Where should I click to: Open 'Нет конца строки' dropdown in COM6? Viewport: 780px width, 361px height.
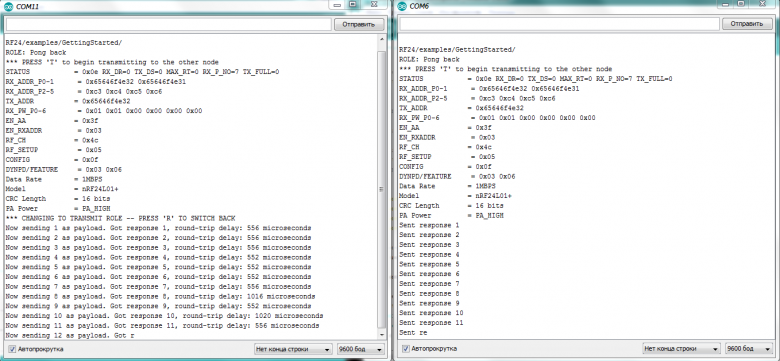(681, 349)
